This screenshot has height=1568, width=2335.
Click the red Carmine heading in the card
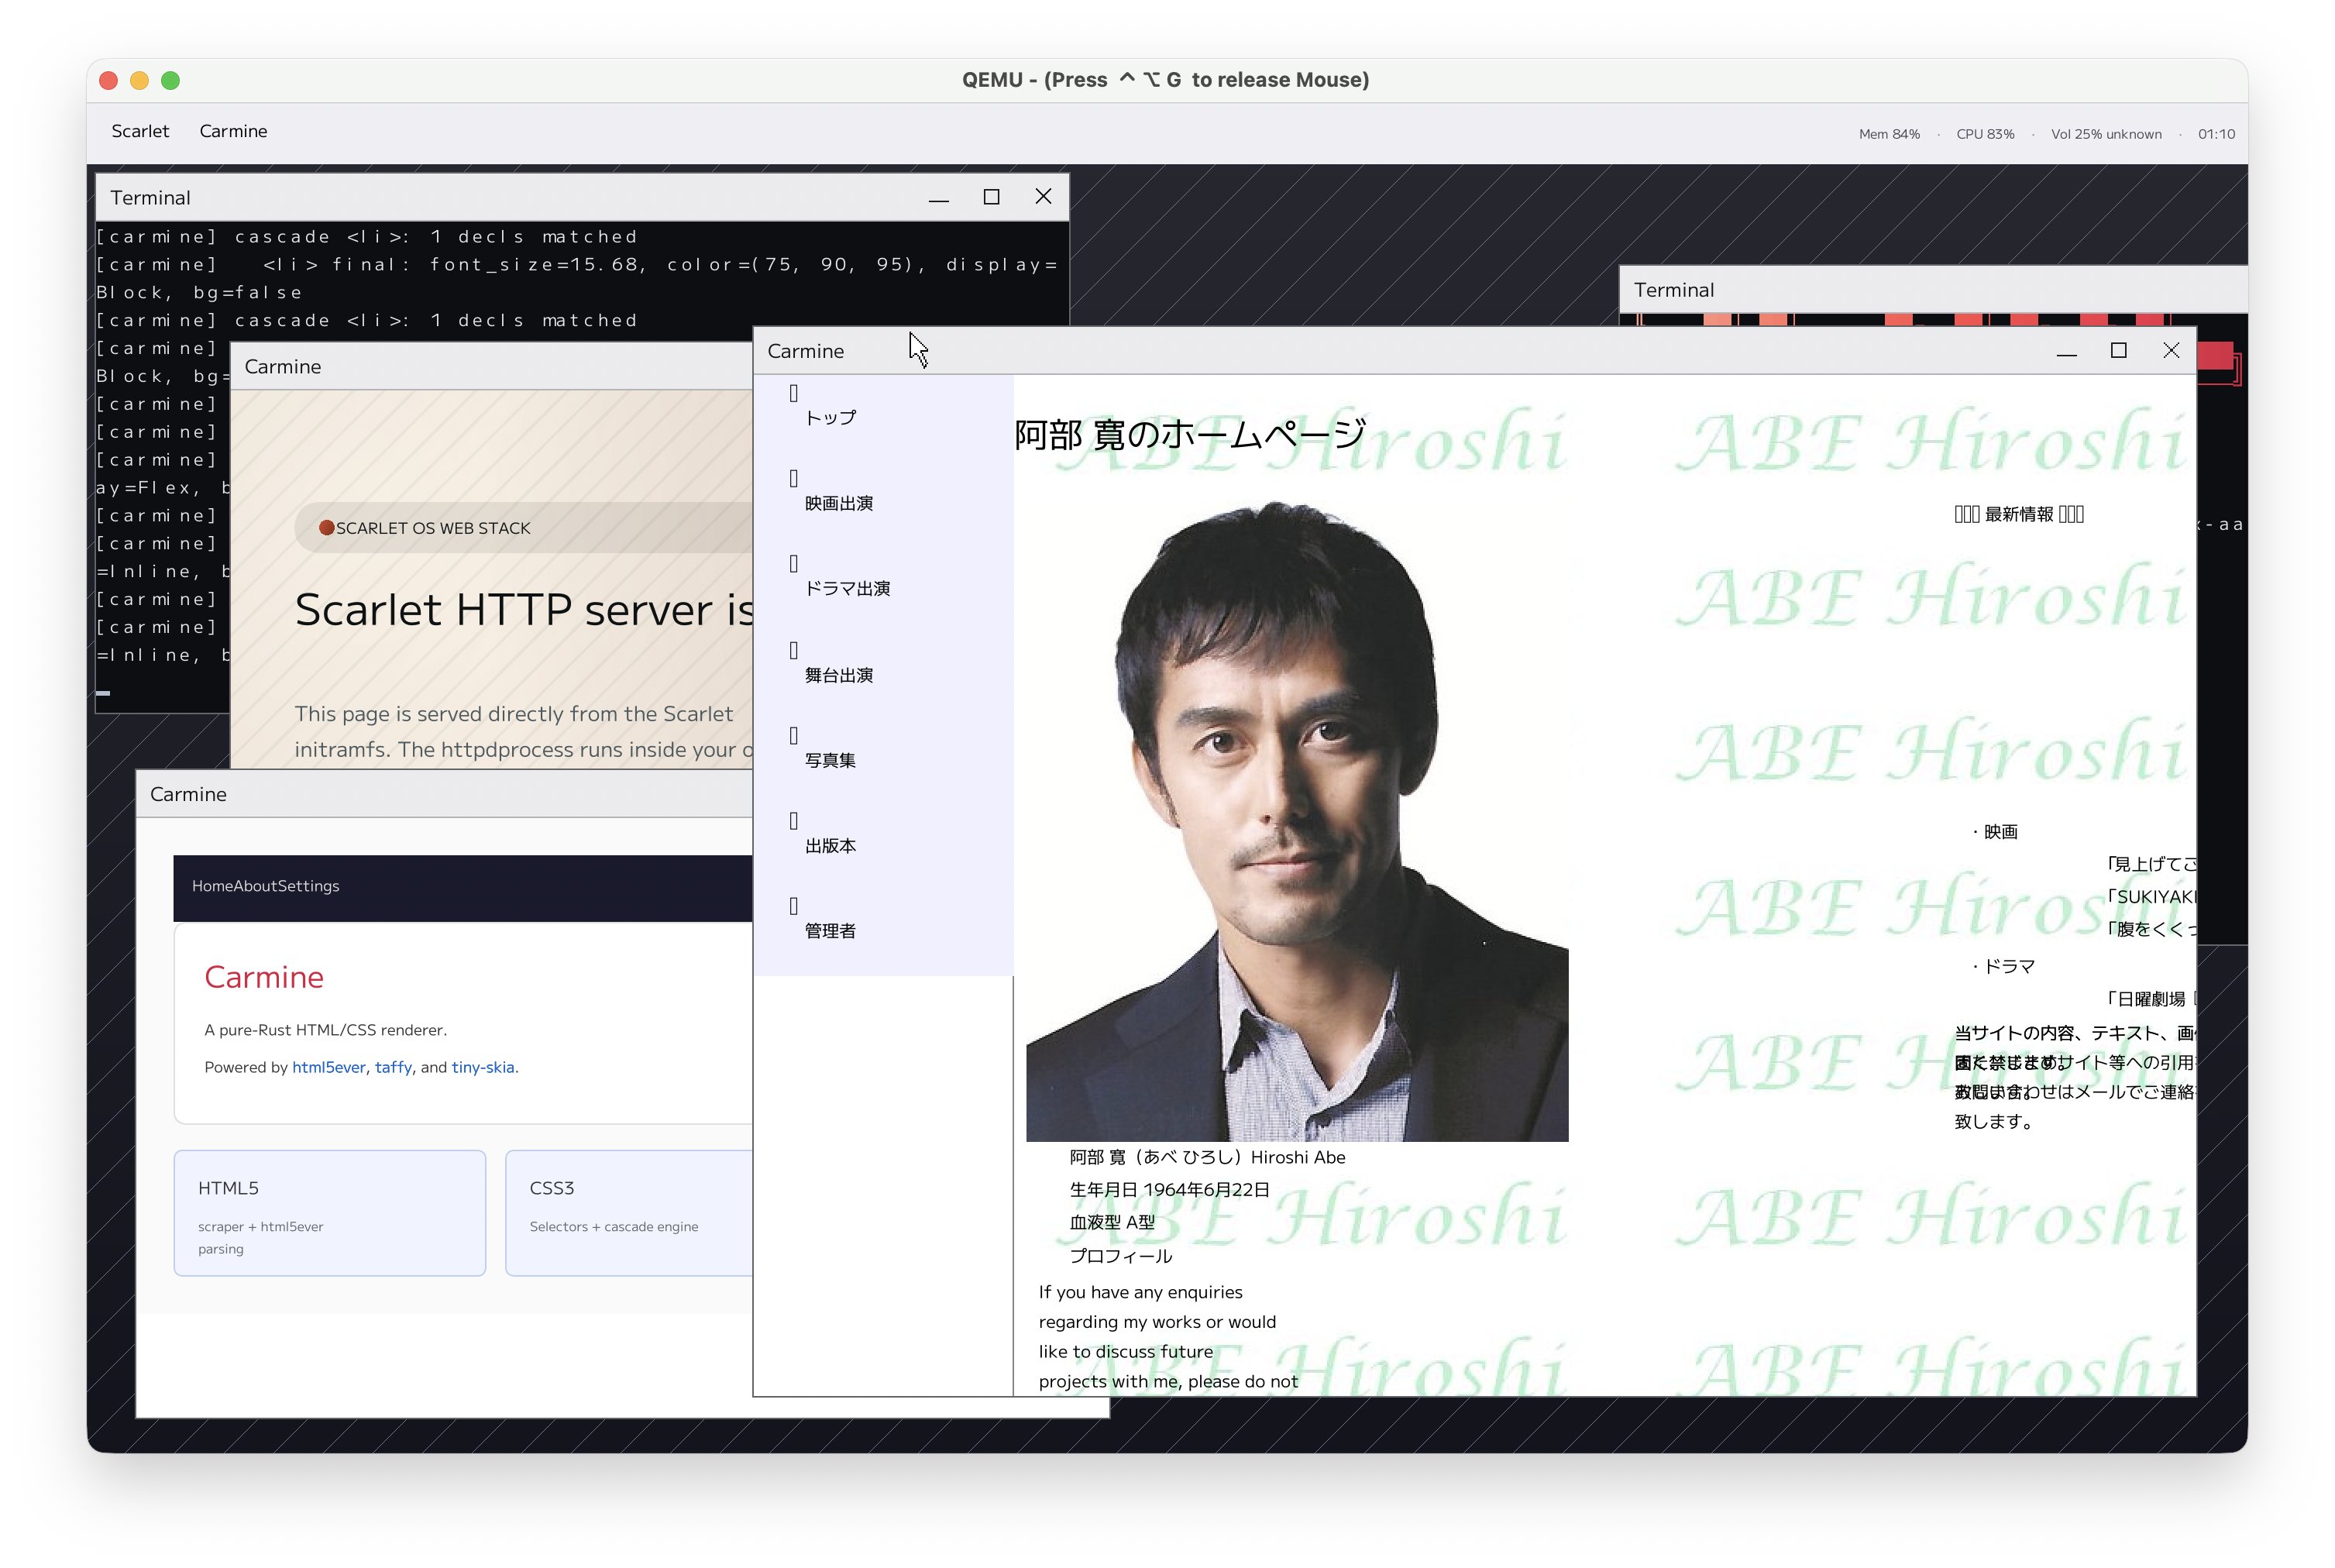point(264,977)
